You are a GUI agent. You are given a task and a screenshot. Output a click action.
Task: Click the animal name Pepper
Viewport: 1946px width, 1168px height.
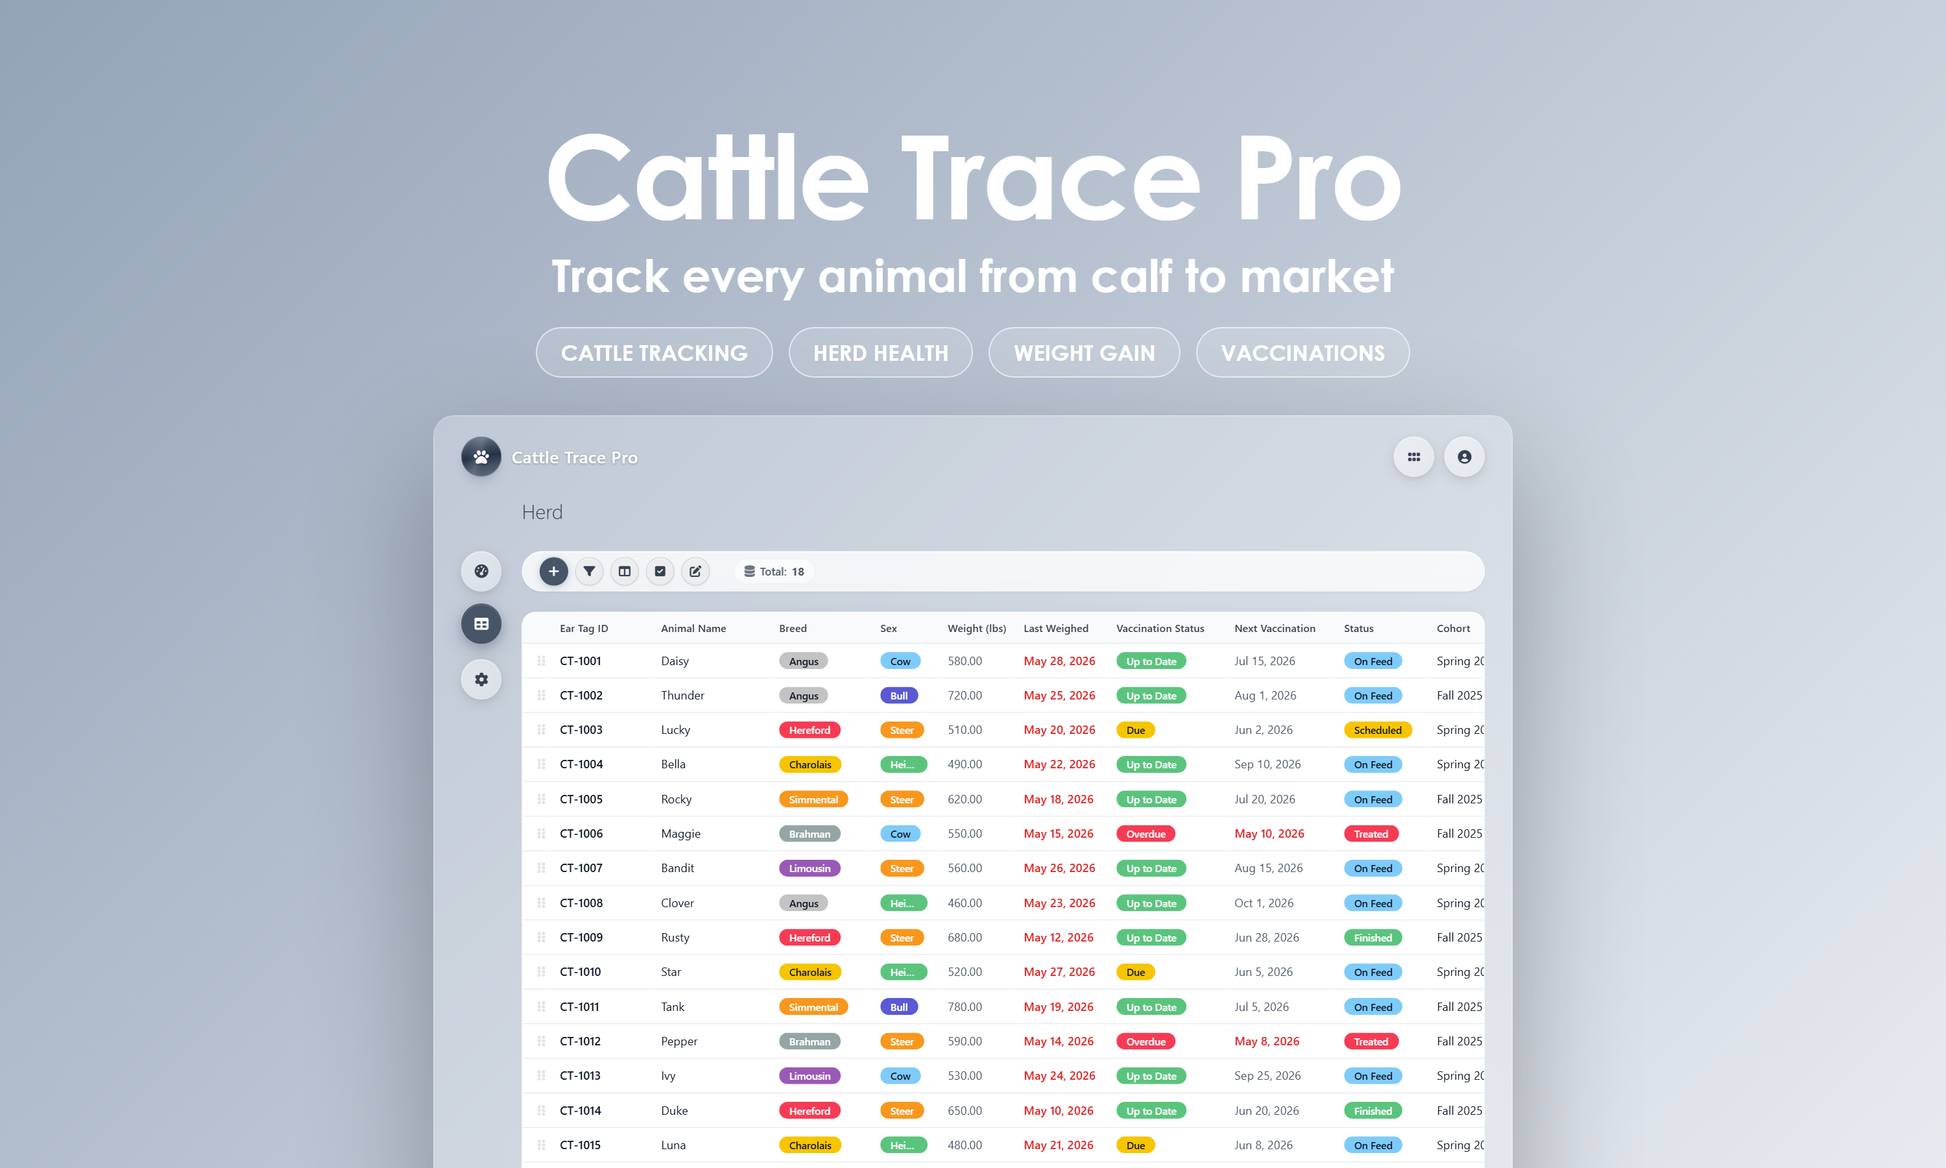coord(679,1041)
